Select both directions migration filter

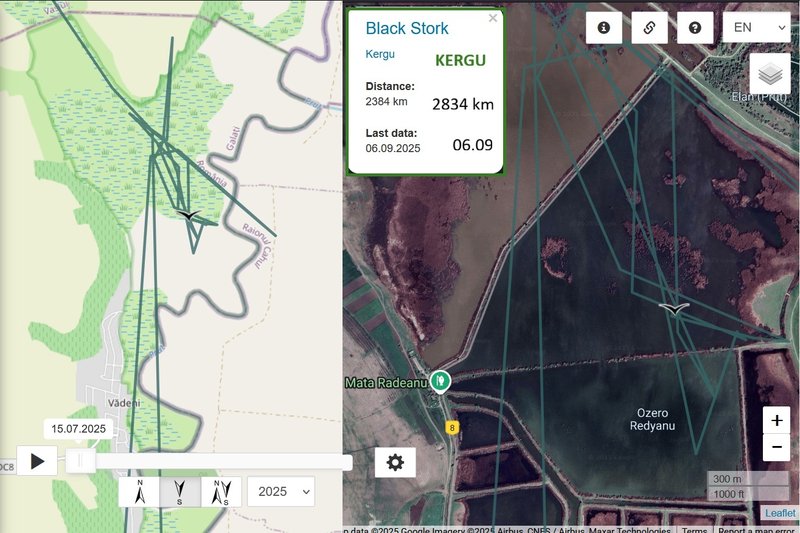pyautogui.click(x=221, y=492)
